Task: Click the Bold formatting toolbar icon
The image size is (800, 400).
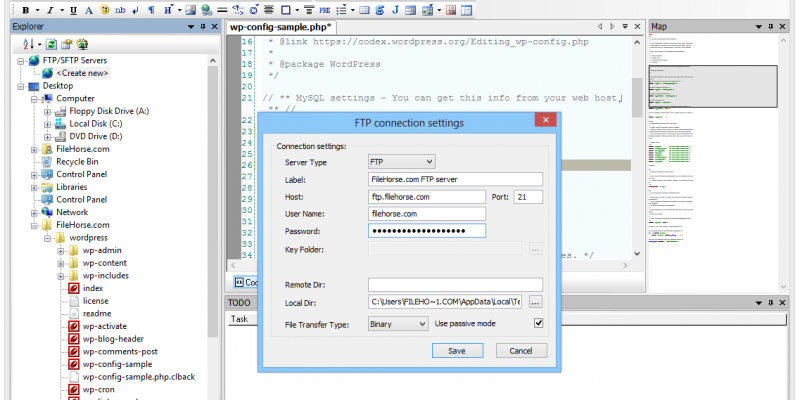Action: click(25, 10)
